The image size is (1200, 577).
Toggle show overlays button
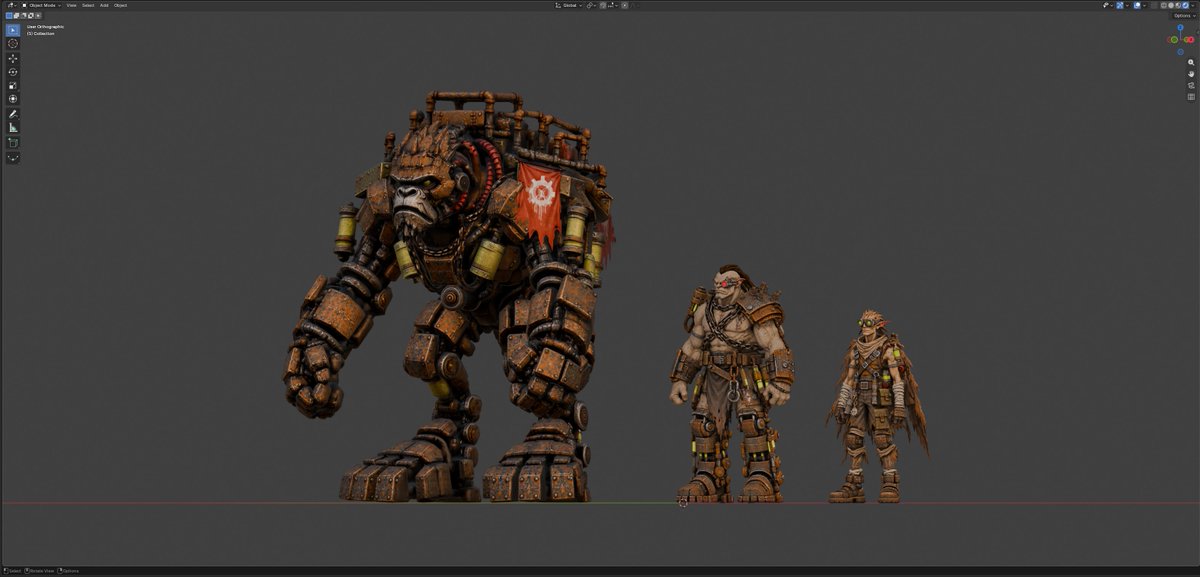pos(1138,6)
